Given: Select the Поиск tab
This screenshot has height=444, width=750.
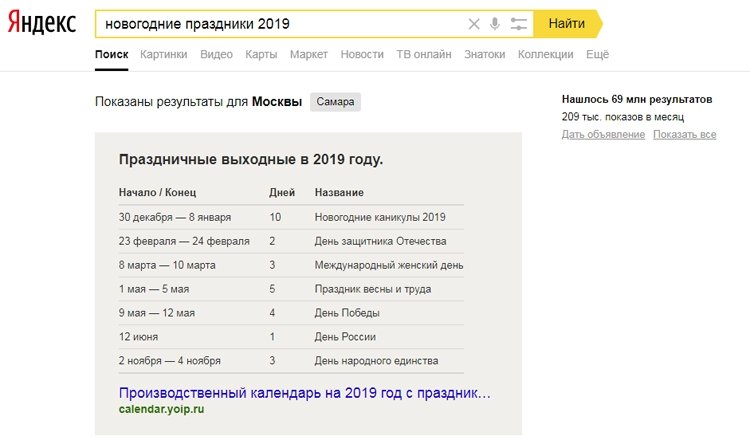Looking at the screenshot, I should (111, 55).
